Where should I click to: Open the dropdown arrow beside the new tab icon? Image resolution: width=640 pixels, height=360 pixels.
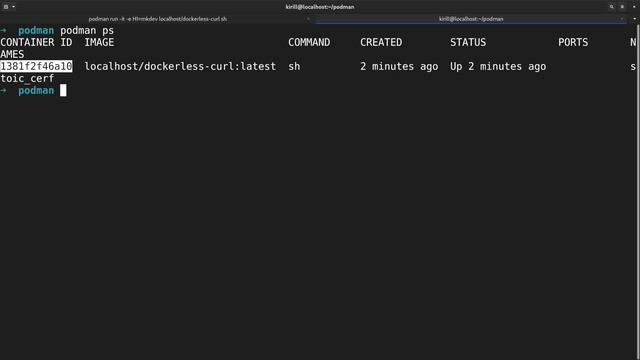(13, 7)
